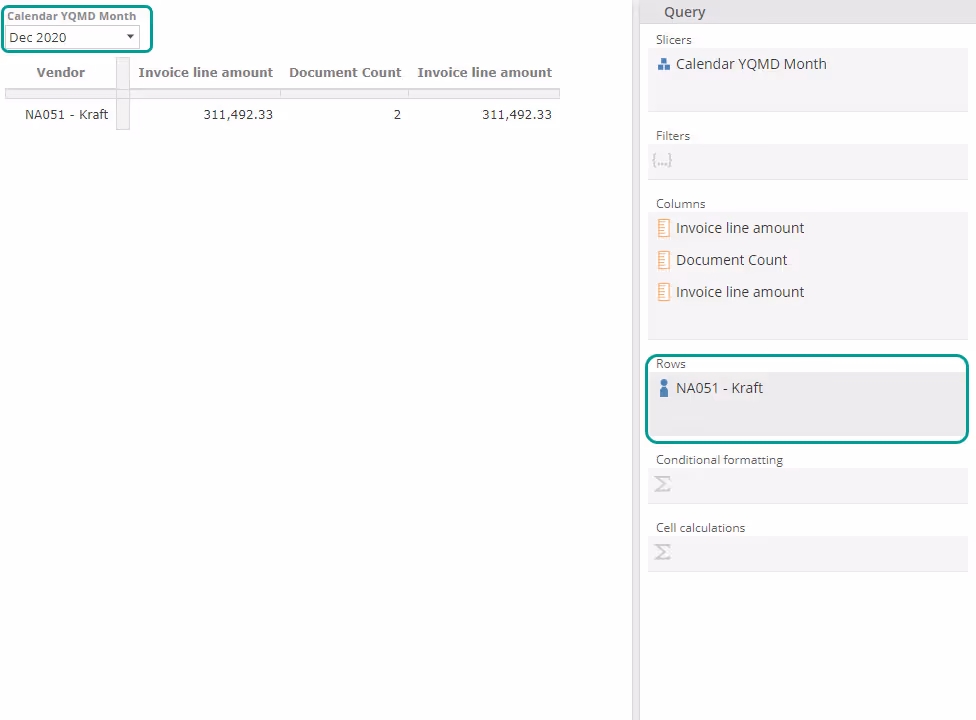Click the Document Count column header in the table
The height and width of the screenshot is (720, 976).
coord(345,73)
